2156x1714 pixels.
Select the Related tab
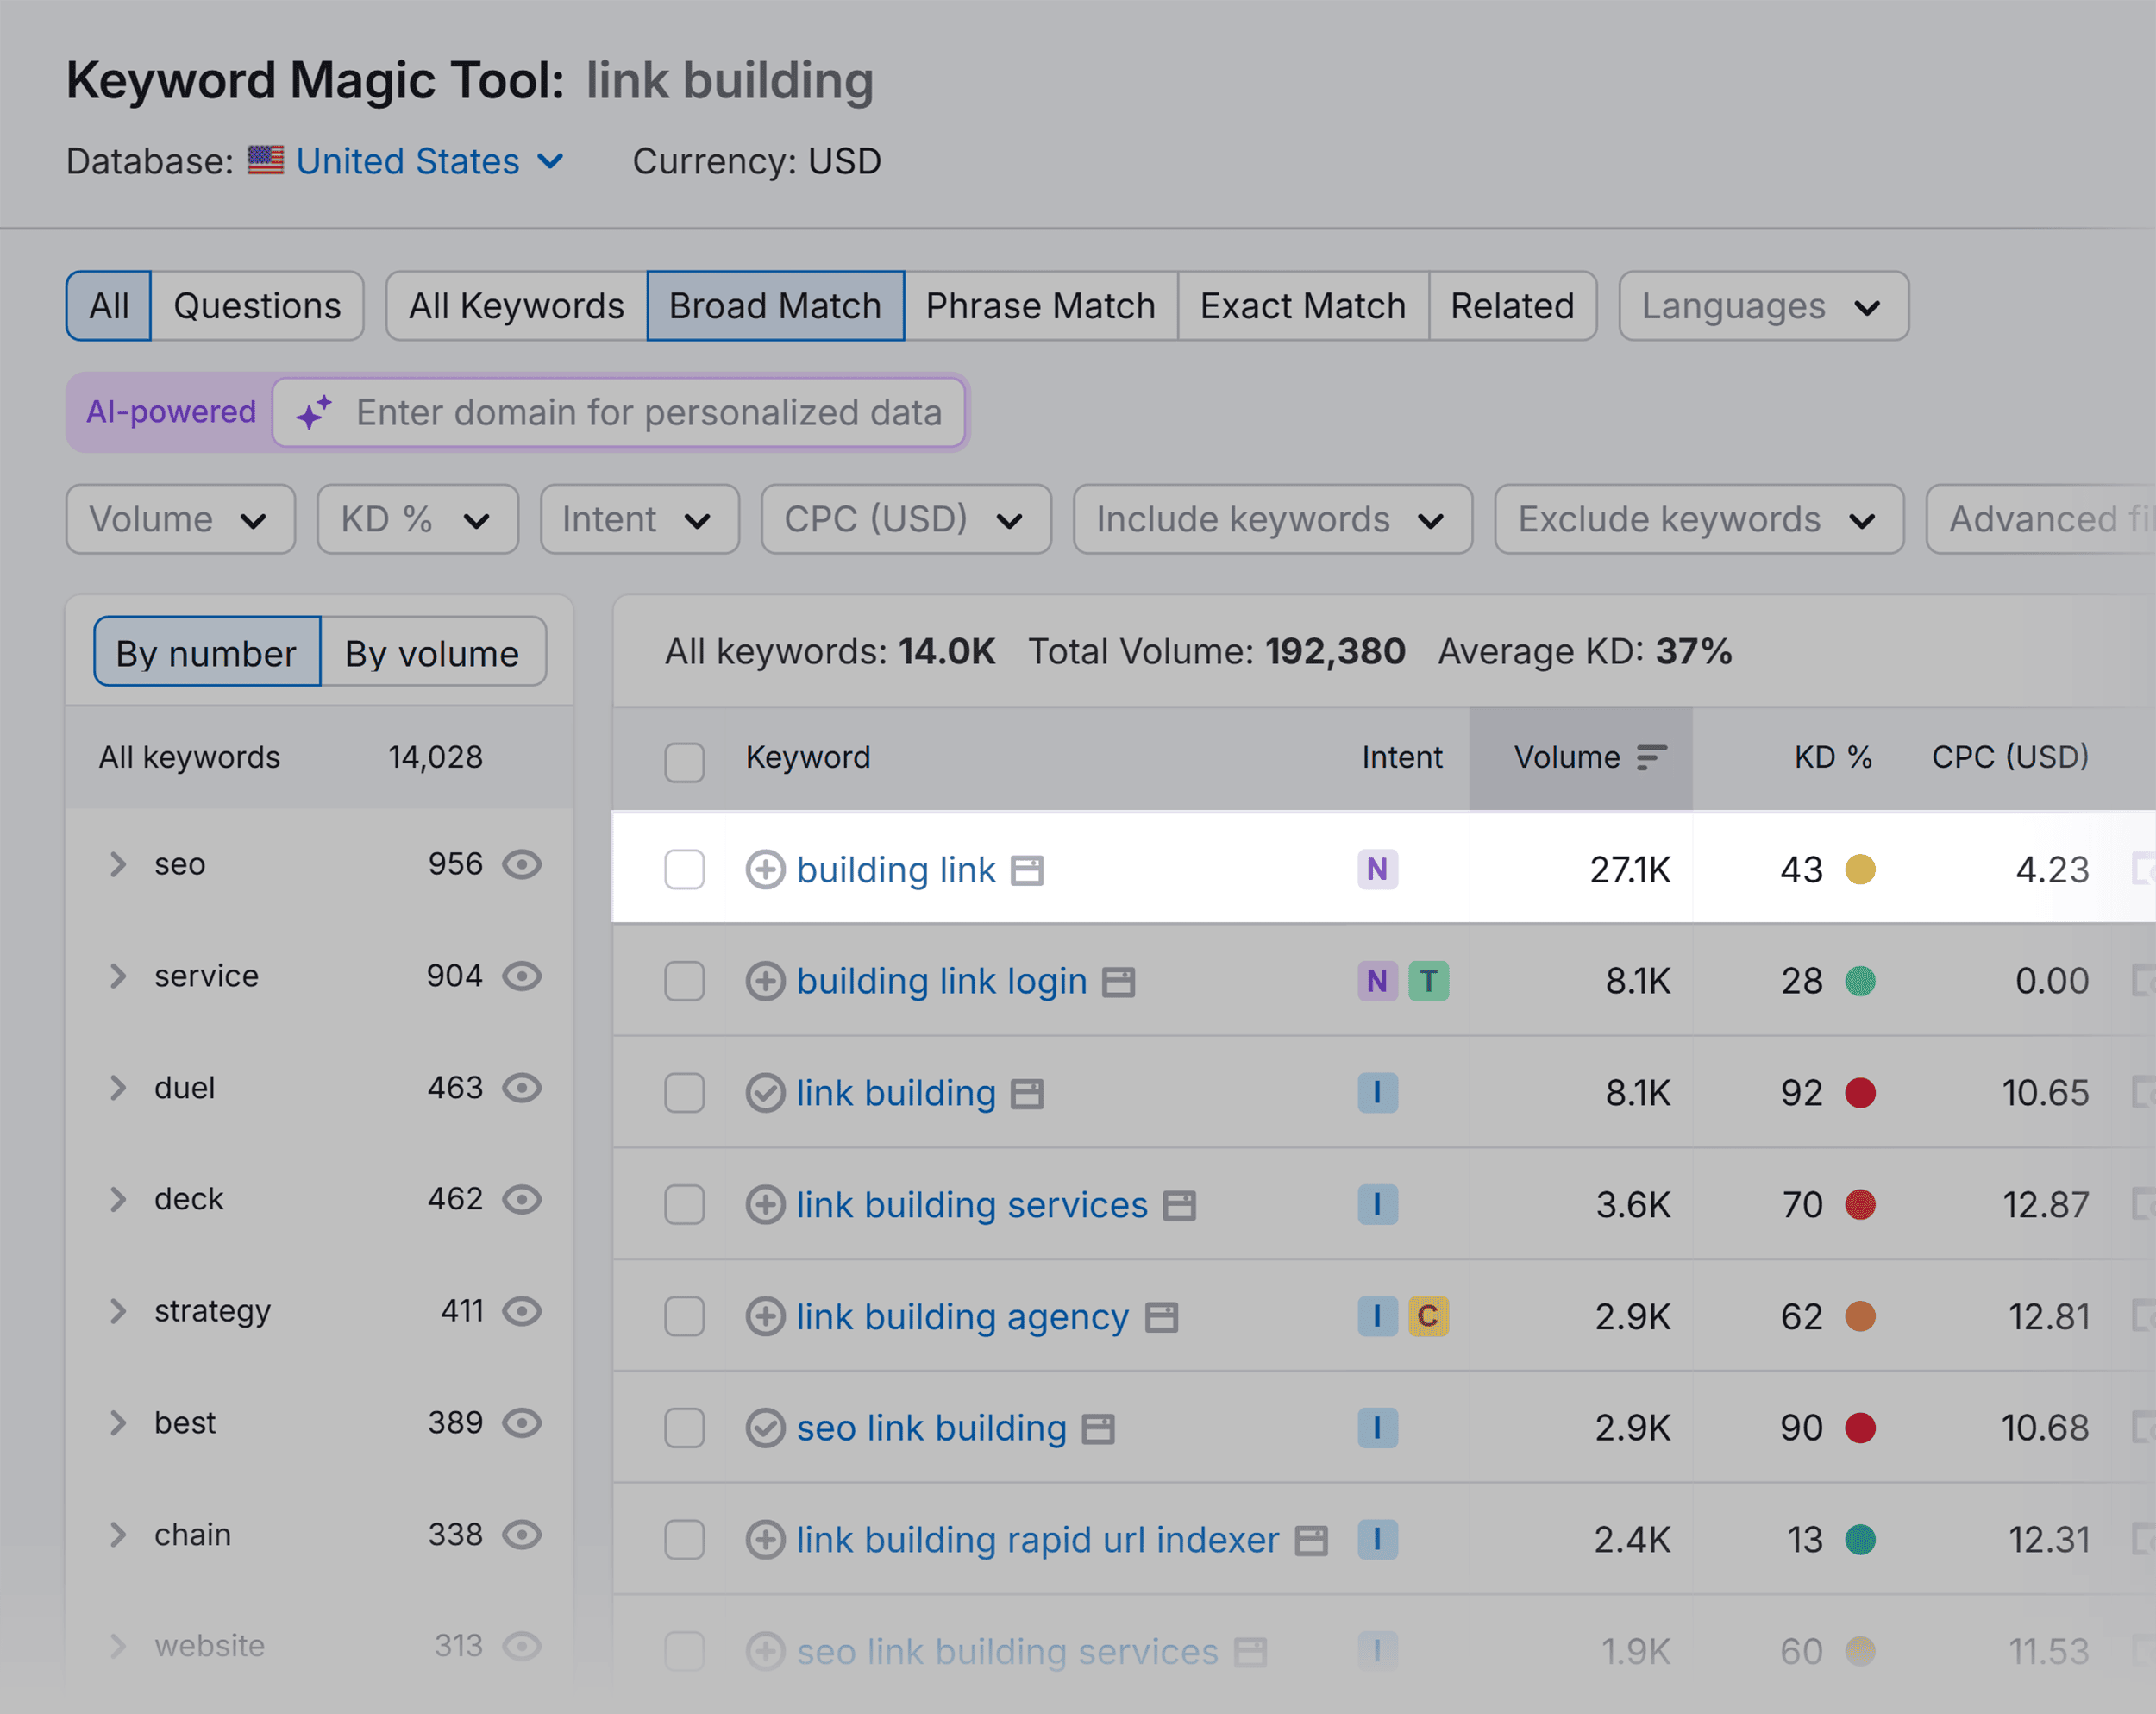click(1513, 306)
